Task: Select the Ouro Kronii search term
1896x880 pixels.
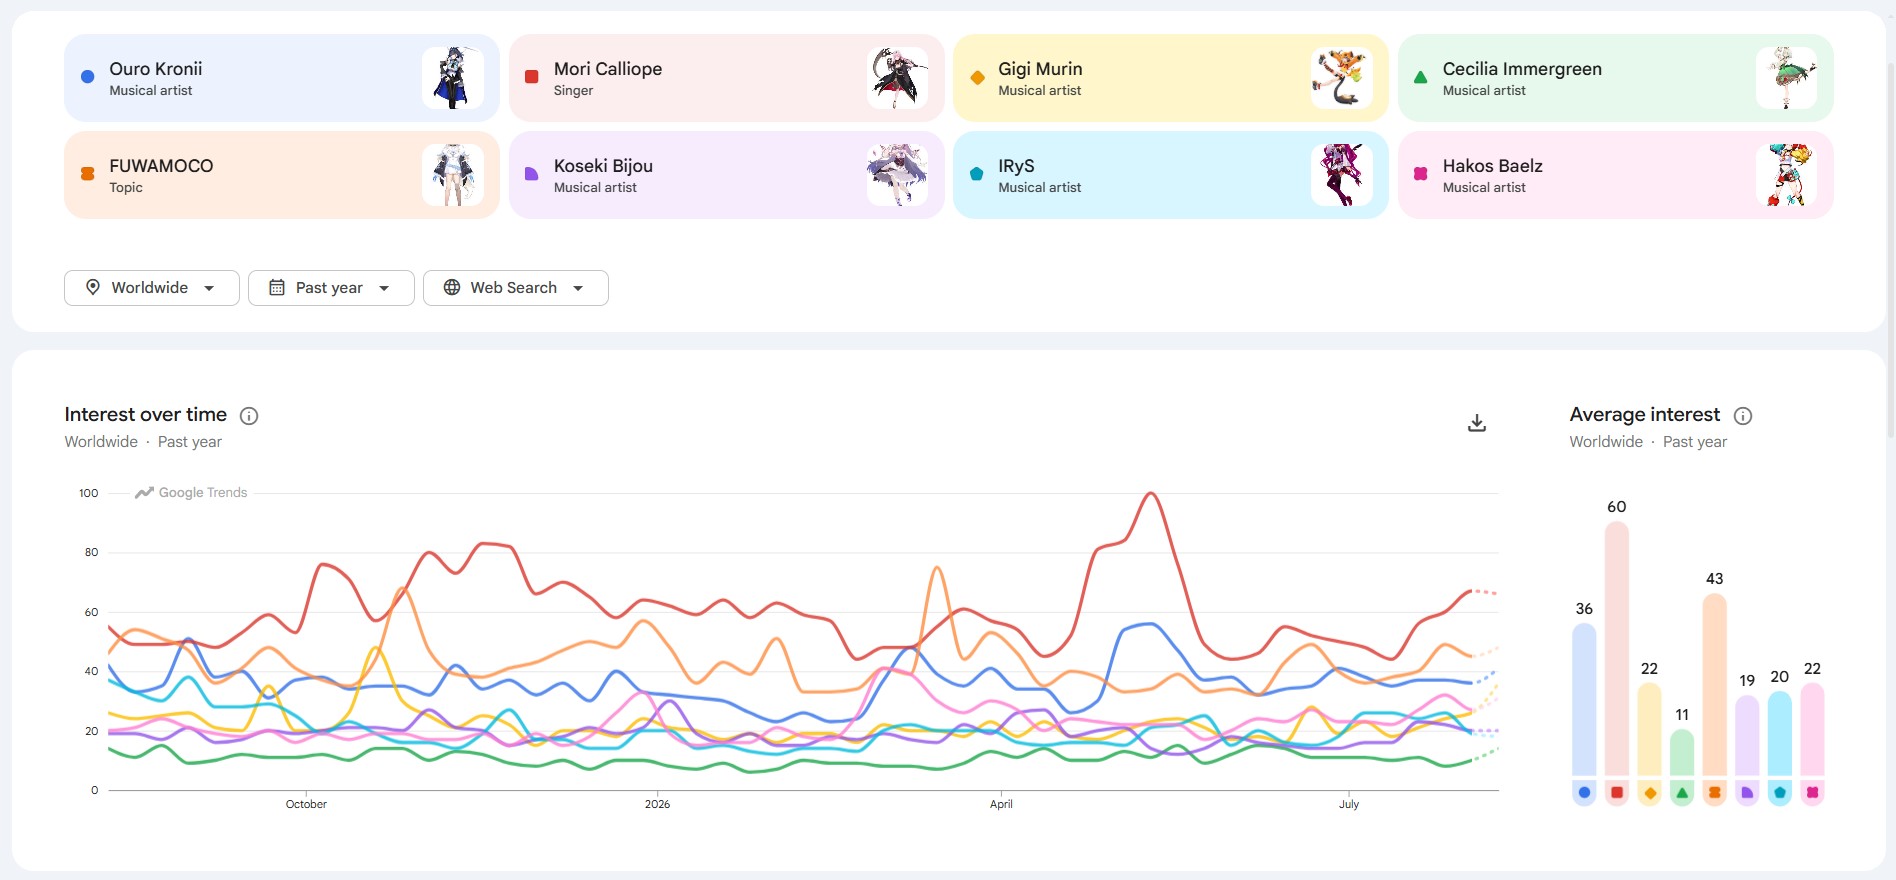Action: (x=282, y=78)
